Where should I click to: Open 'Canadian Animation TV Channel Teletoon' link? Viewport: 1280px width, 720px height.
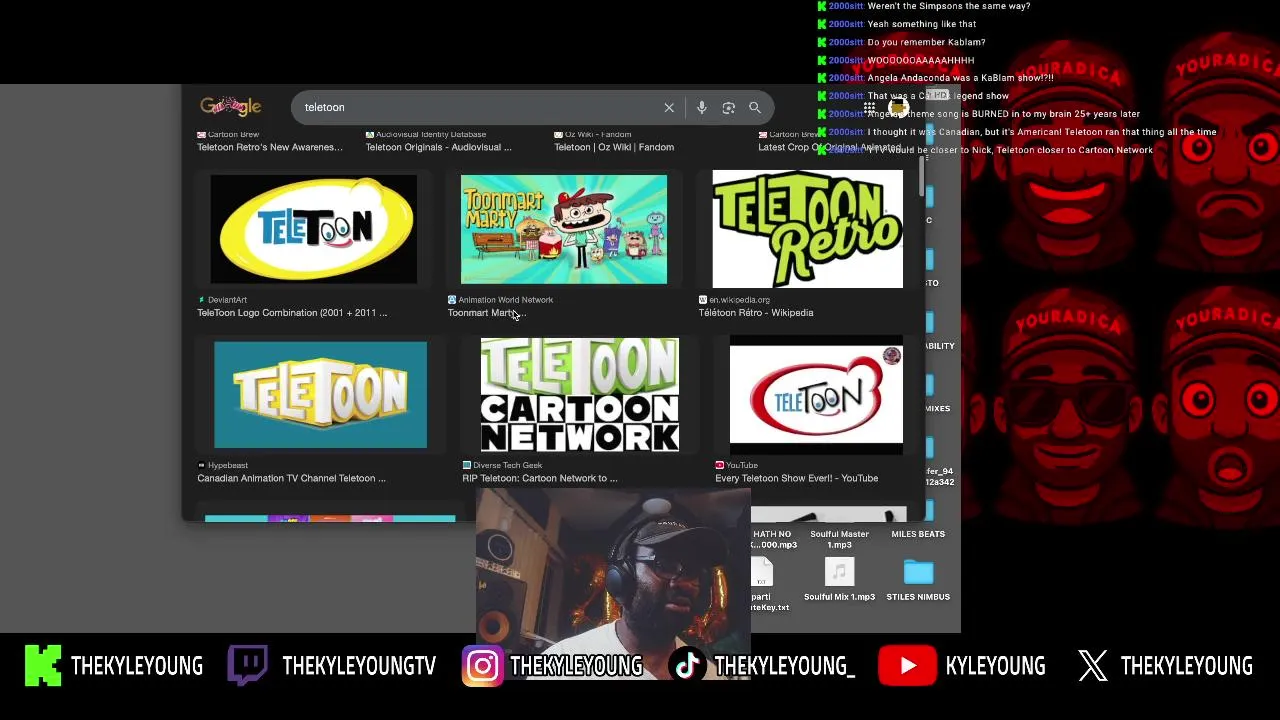tap(291, 478)
